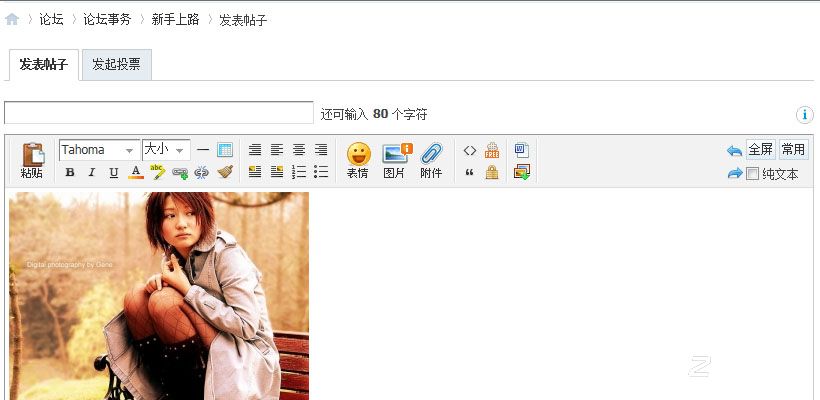This screenshot has width=820, height=400.
Task: Open the 新手上路 breadcrumb link
Action: [x=175, y=20]
